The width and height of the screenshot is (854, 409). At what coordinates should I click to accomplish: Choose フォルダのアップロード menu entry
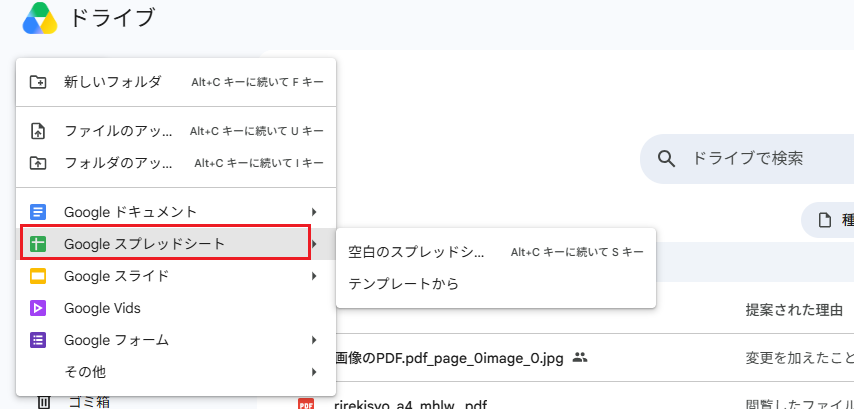[x=176, y=163]
